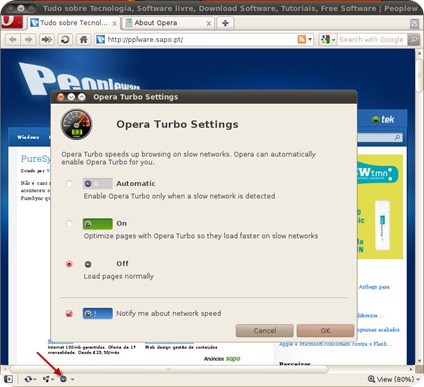
Task: Open the red Opera menu button
Action: pos(11,22)
